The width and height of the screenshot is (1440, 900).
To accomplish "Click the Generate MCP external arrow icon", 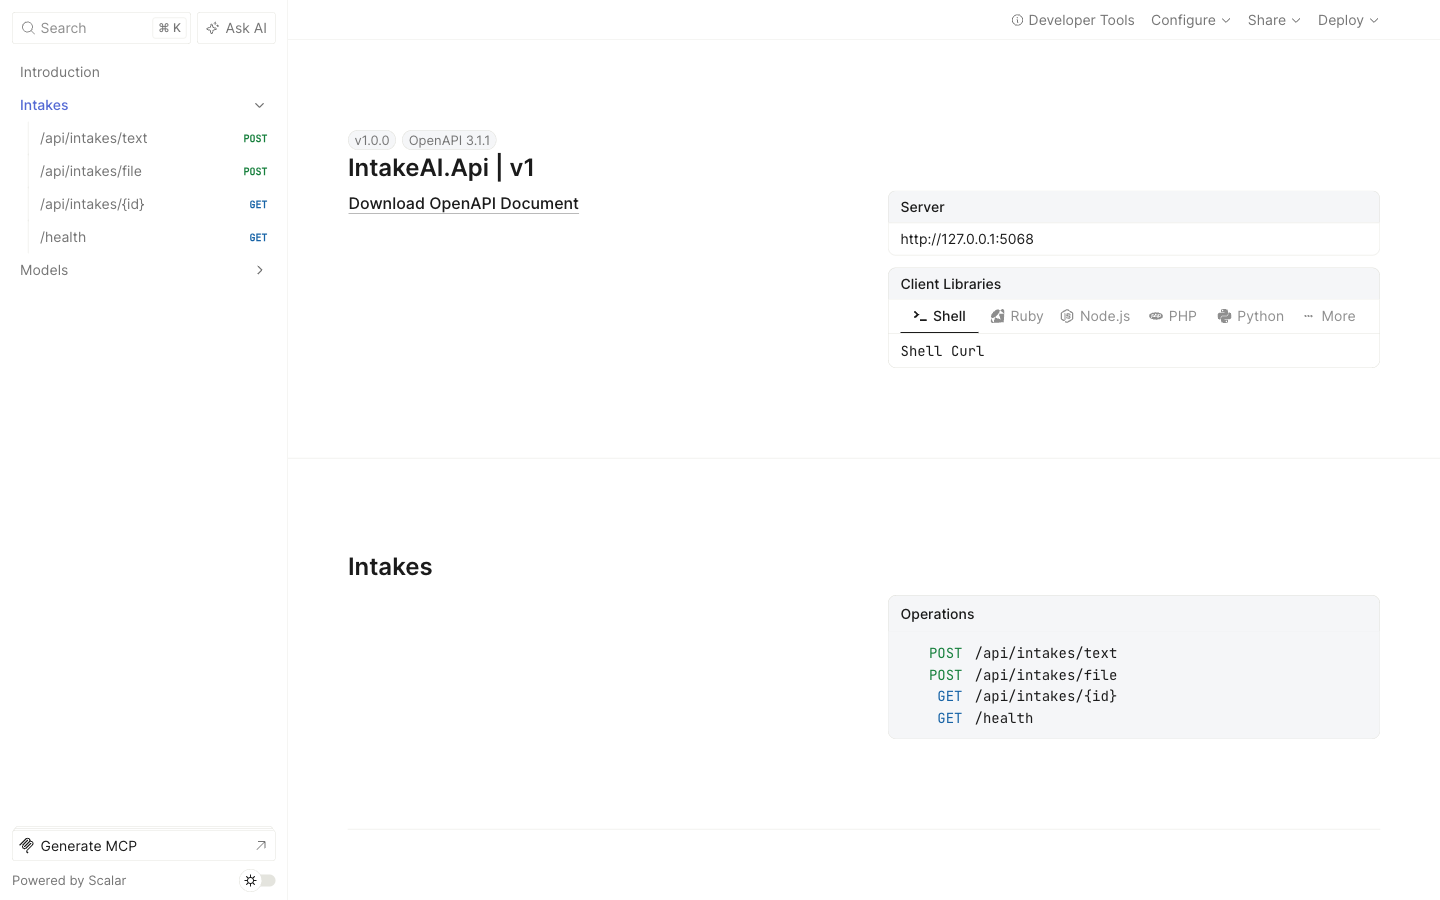I will [261, 845].
